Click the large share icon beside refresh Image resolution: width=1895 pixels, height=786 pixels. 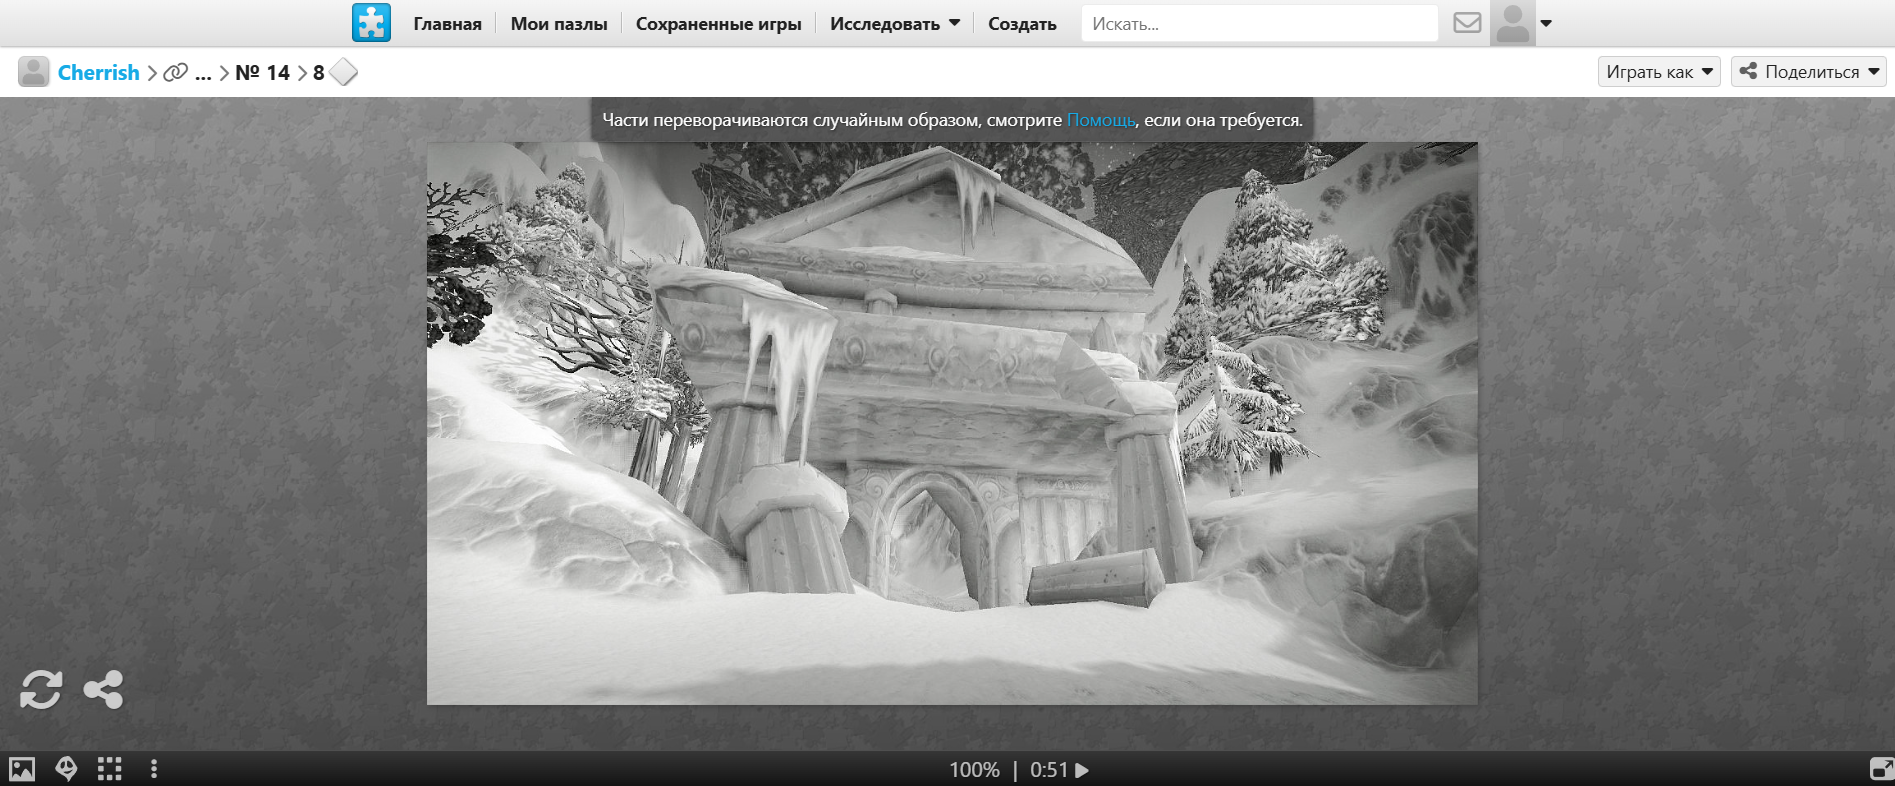(103, 690)
